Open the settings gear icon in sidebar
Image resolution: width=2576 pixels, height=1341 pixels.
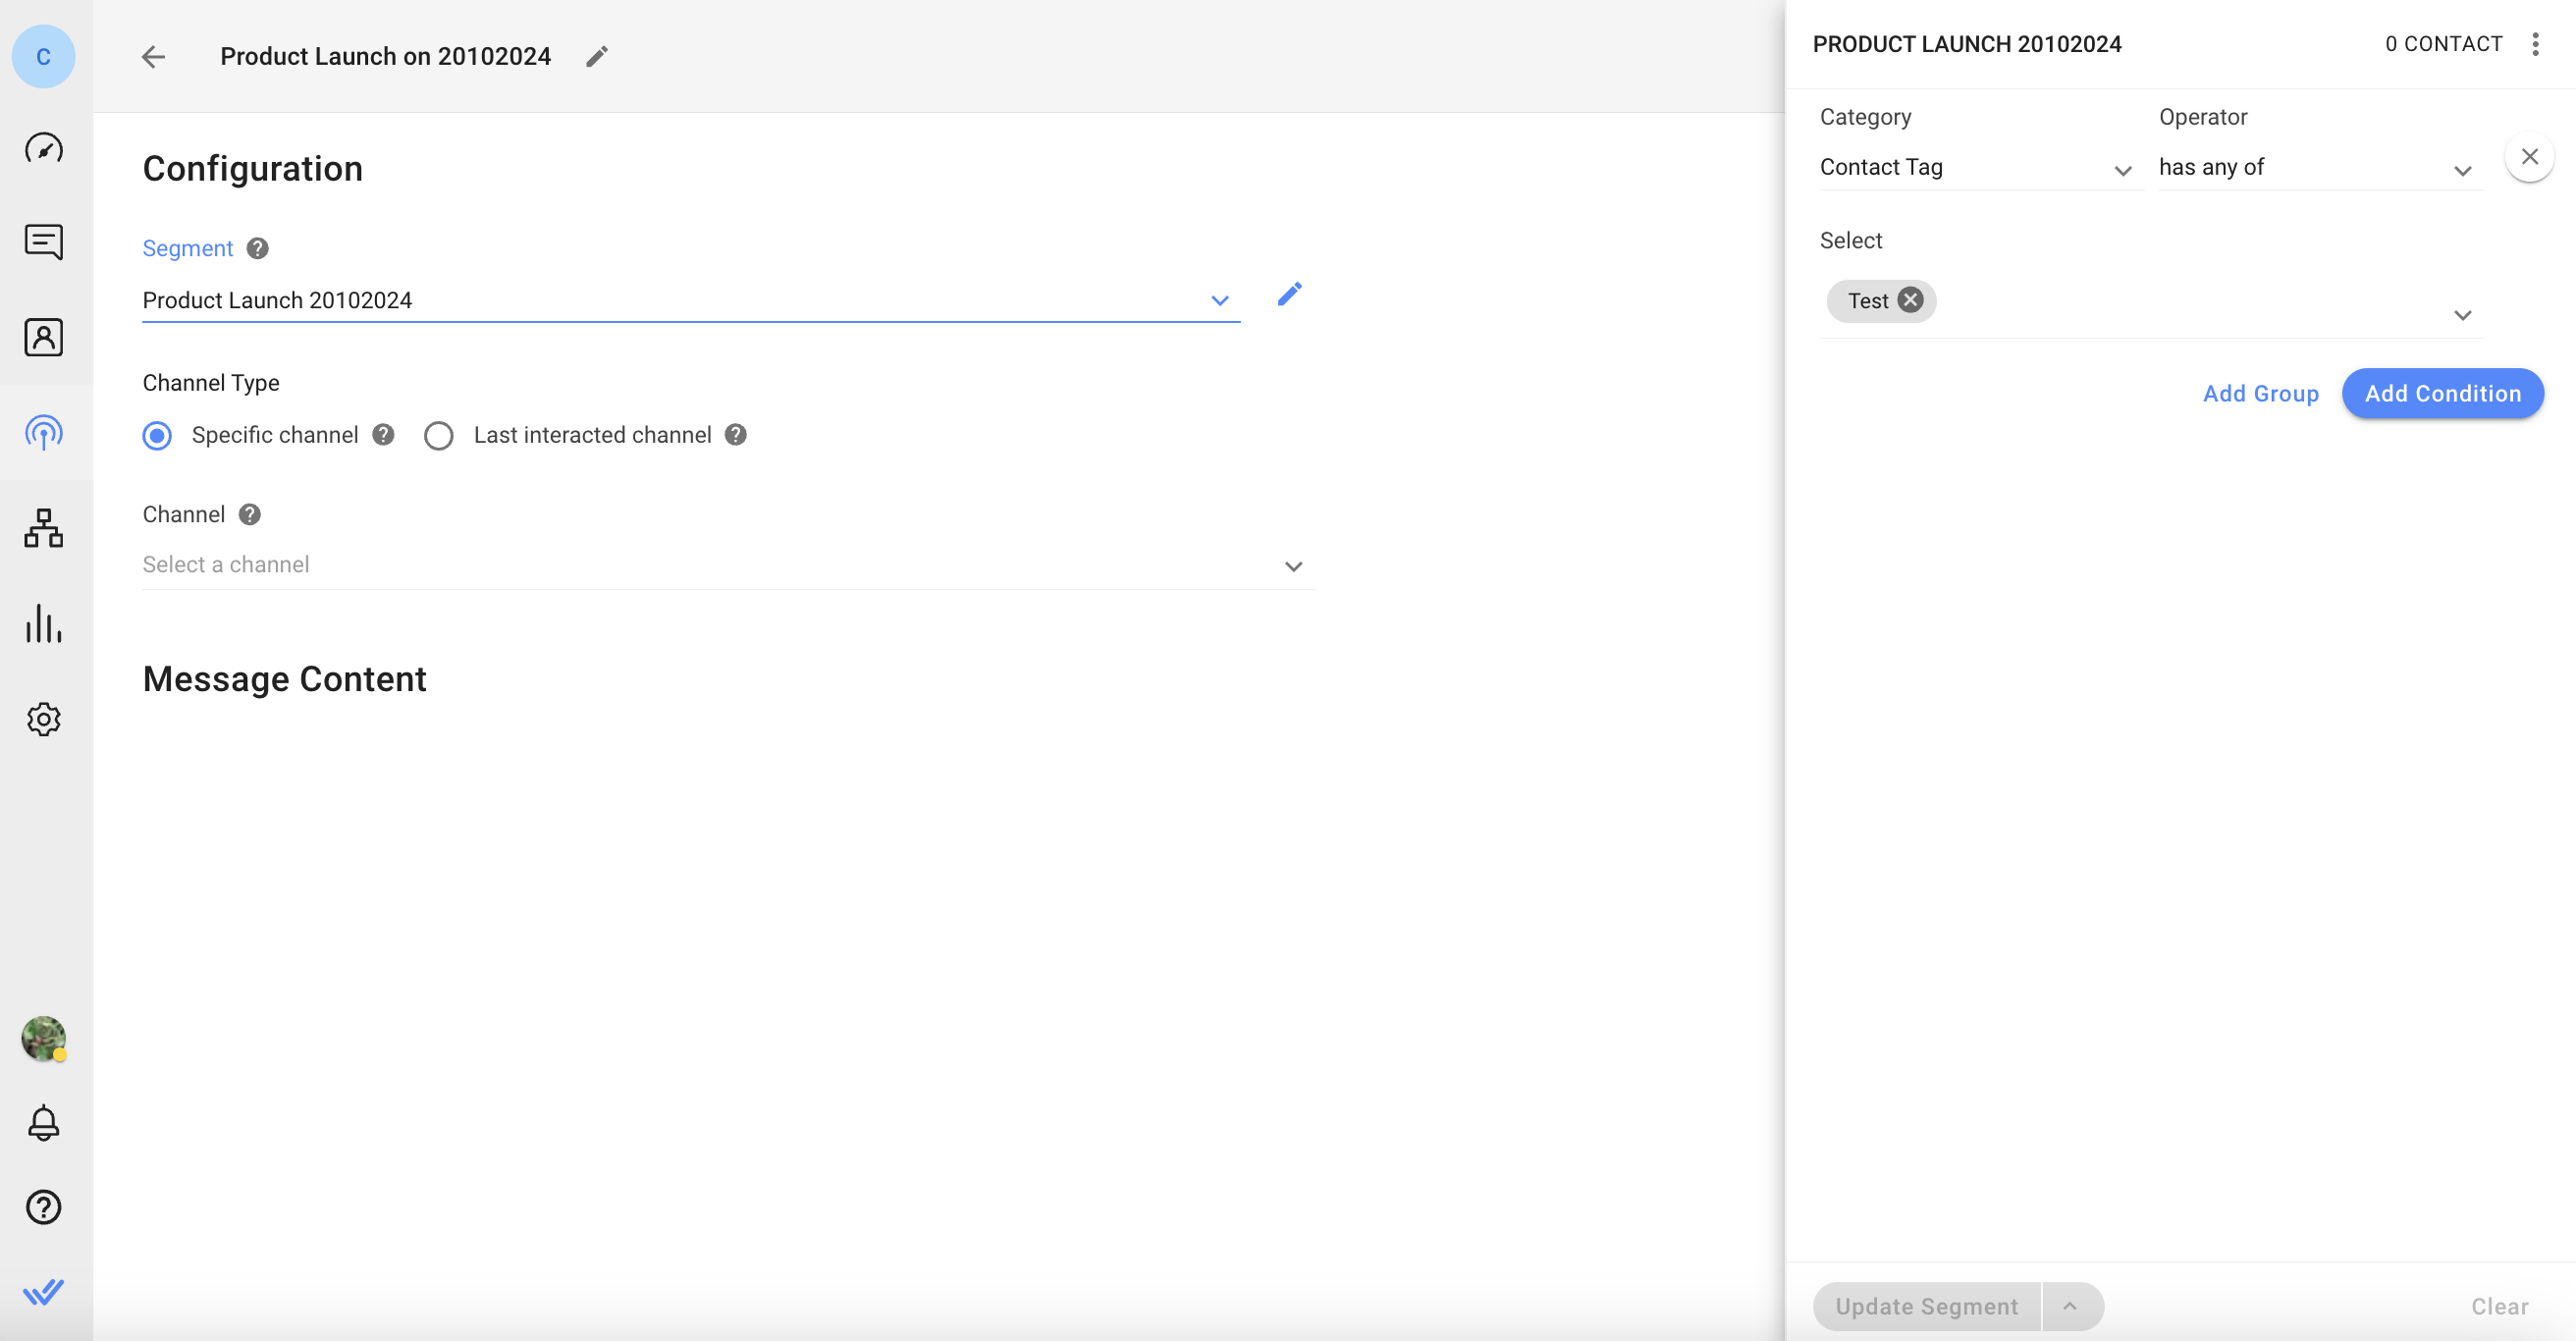[x=44, y=719]
